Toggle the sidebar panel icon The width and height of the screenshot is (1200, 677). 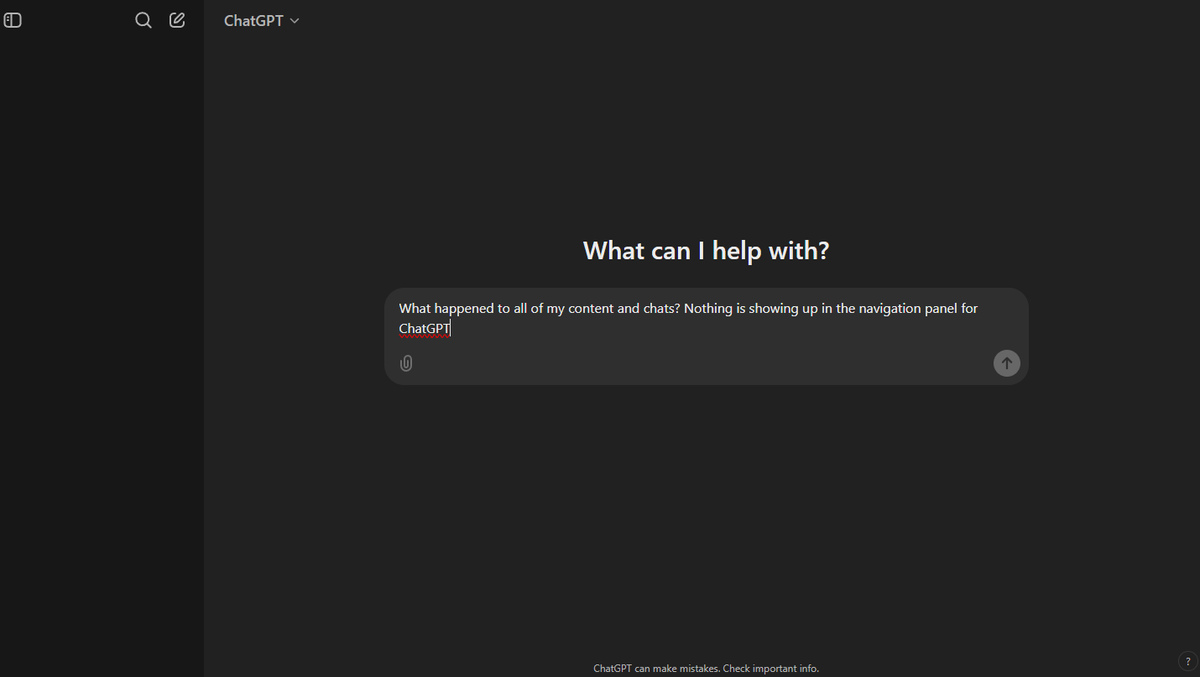[x=13, y=20]
